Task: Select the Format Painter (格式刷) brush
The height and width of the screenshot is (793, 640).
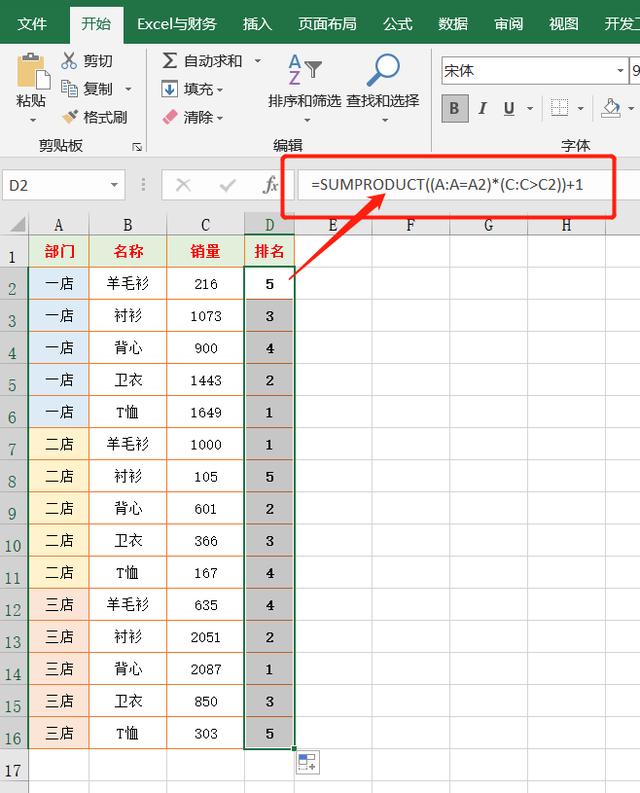Action: click(x=69, y=117)
